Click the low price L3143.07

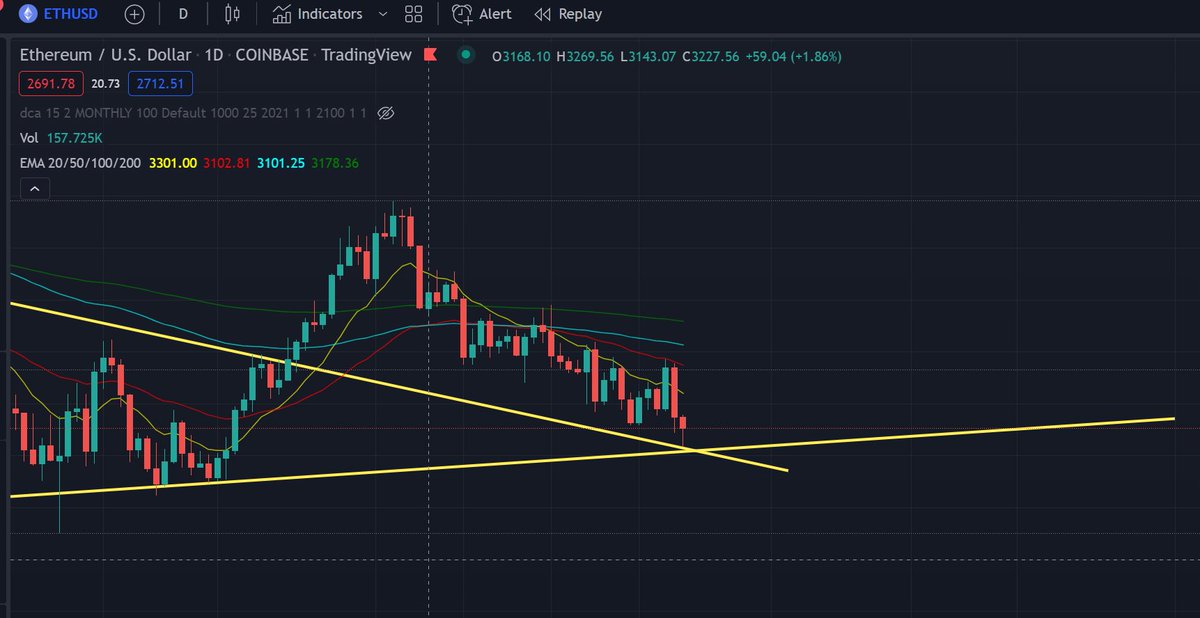649,57
